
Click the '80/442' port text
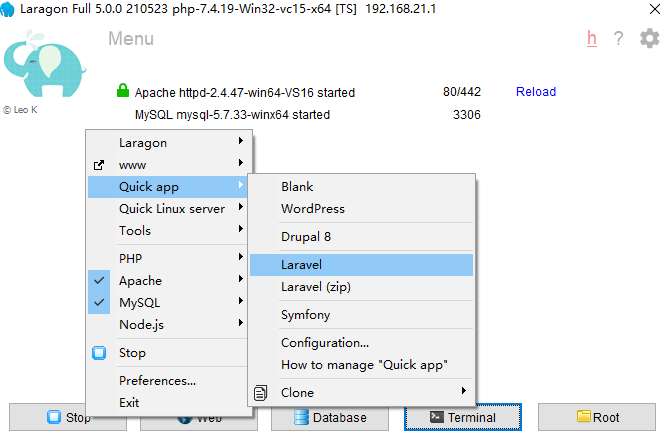(462, 92)
